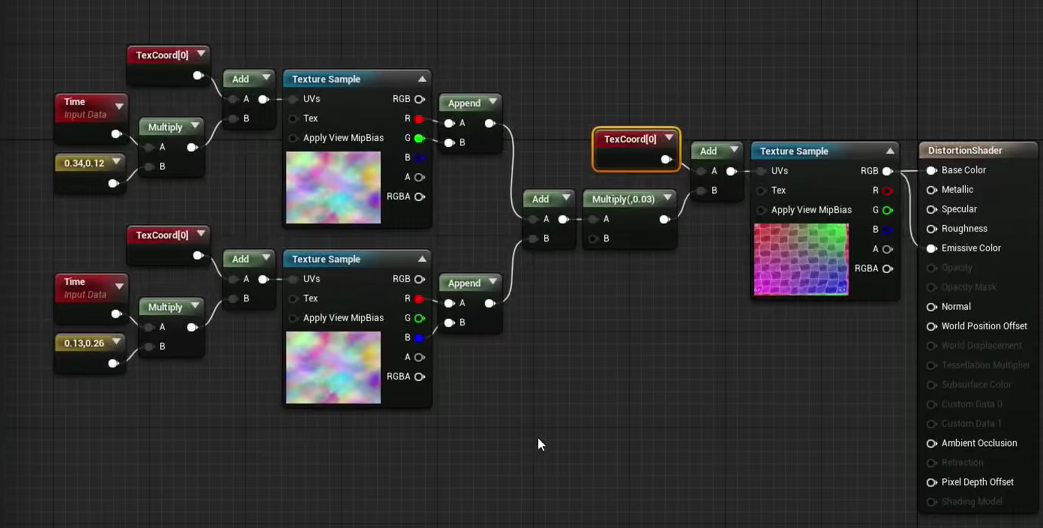Click the Specular input pin on DistortionShader

click(x=931, y=209)
